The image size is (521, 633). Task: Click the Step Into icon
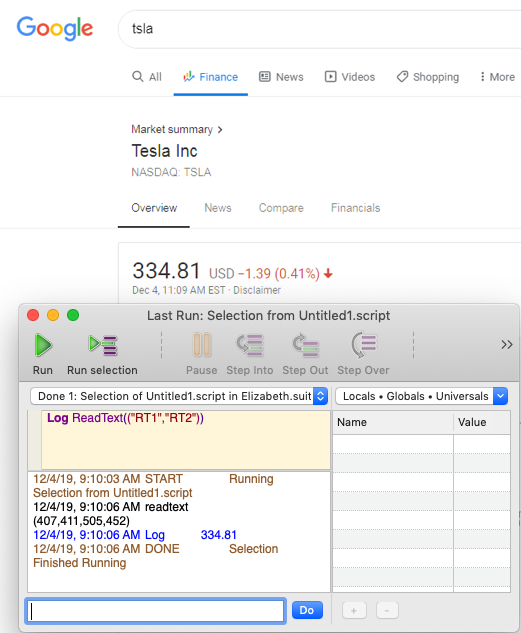(250, 345)
